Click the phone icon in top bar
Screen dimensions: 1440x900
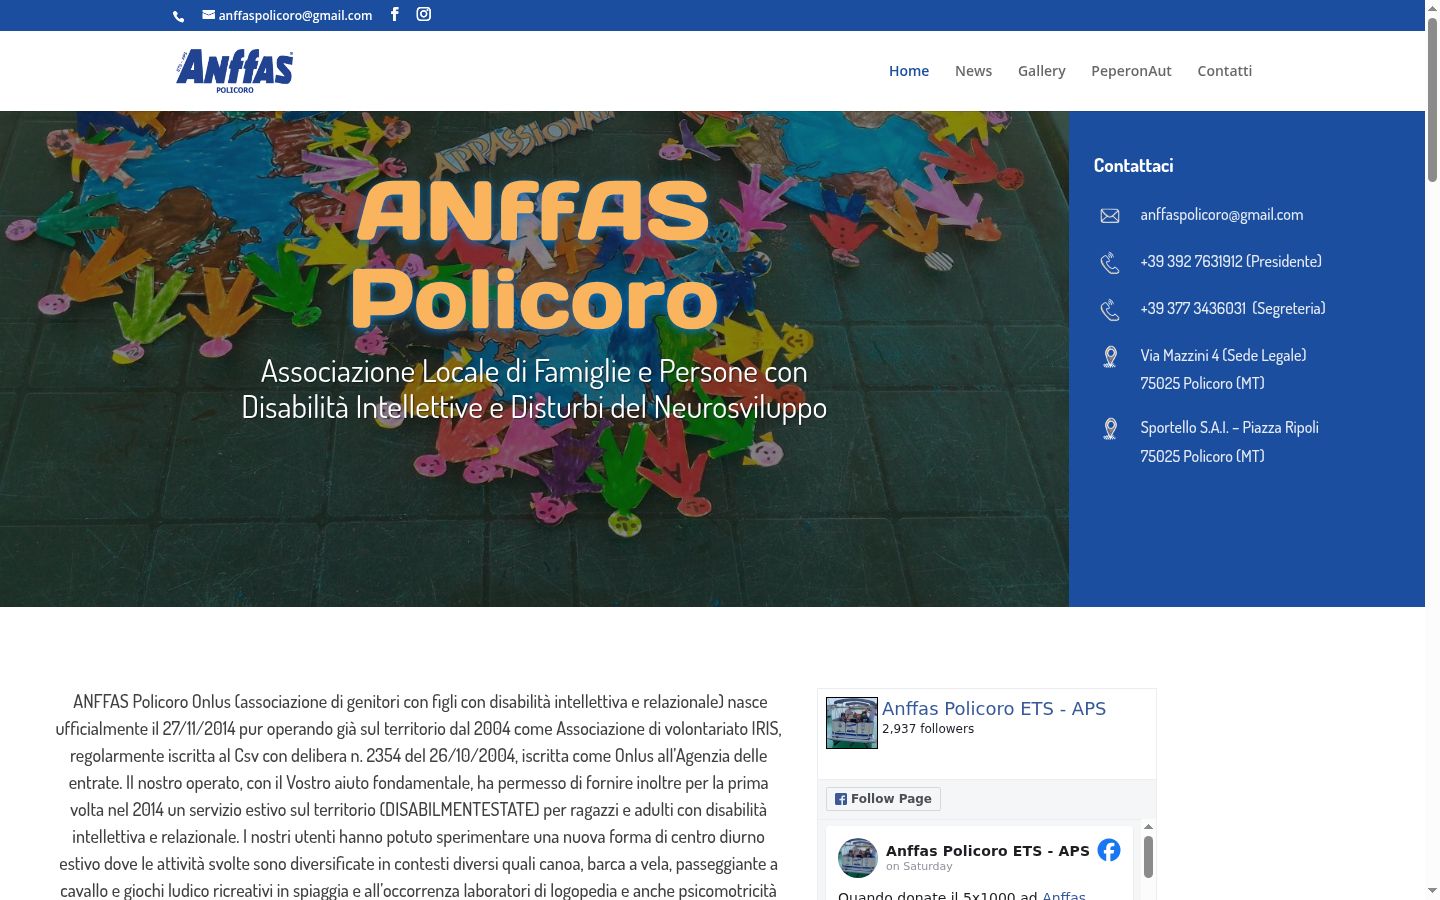point(178,16)
